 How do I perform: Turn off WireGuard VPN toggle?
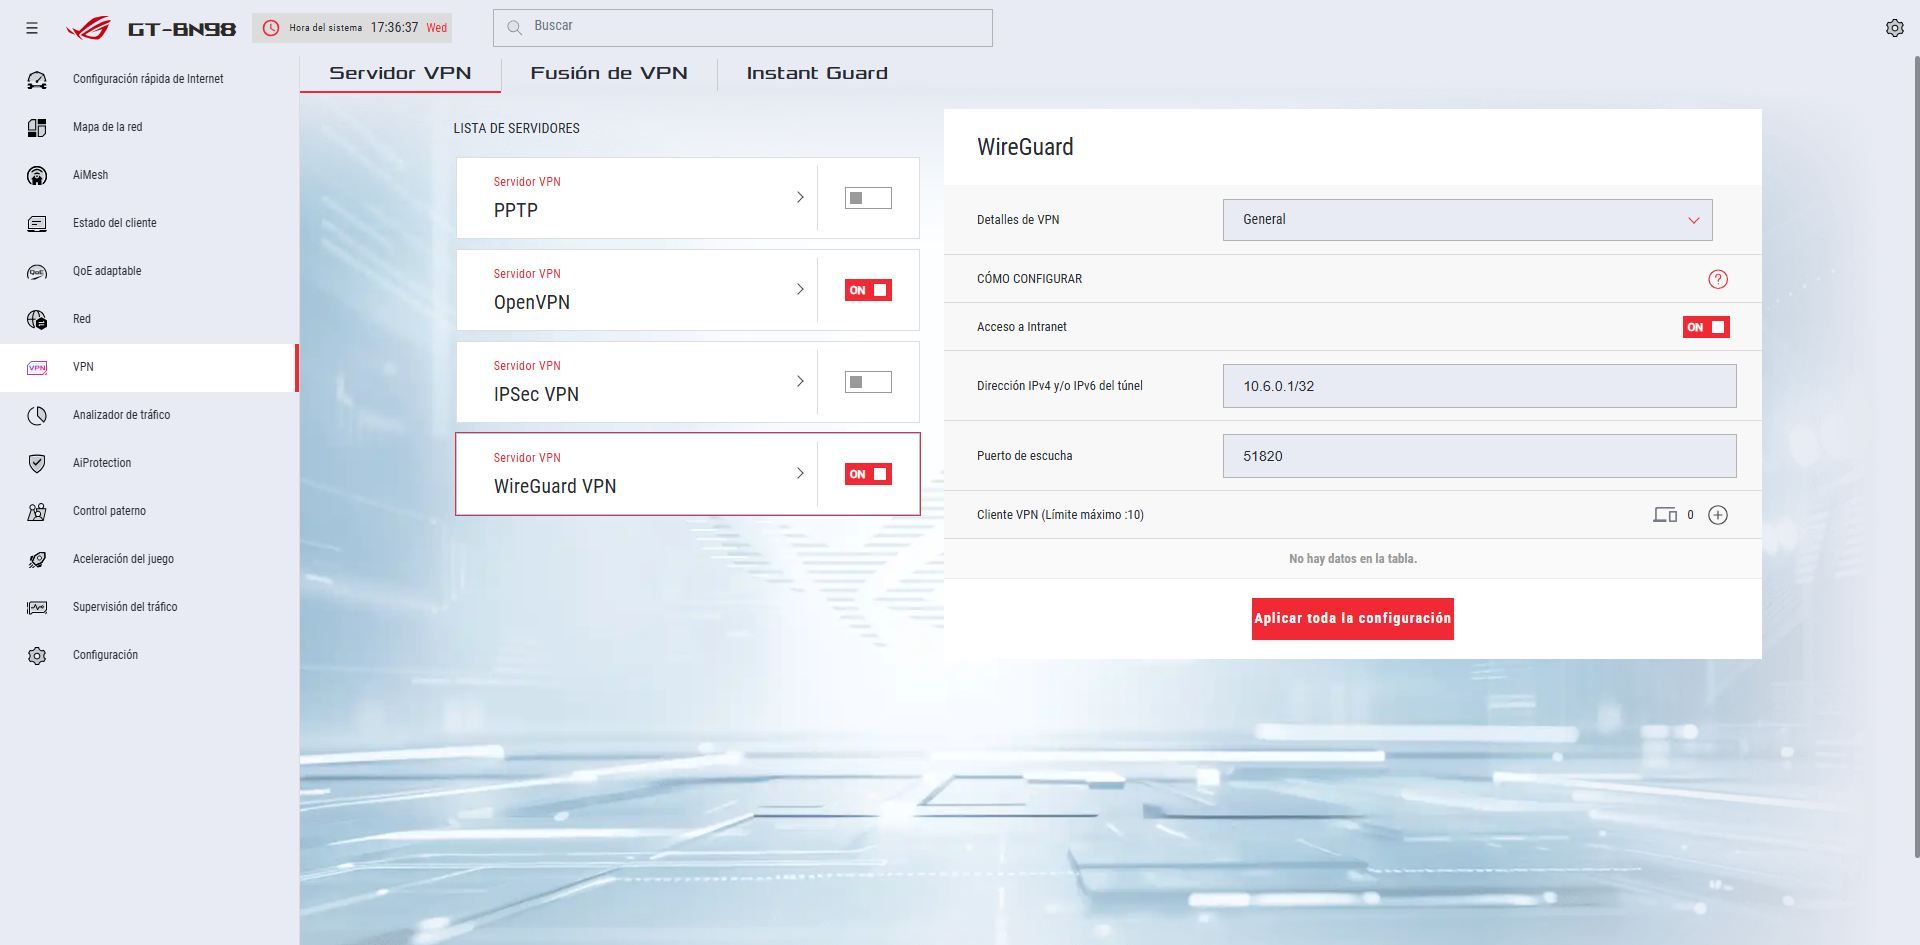[x=868, y=474]
